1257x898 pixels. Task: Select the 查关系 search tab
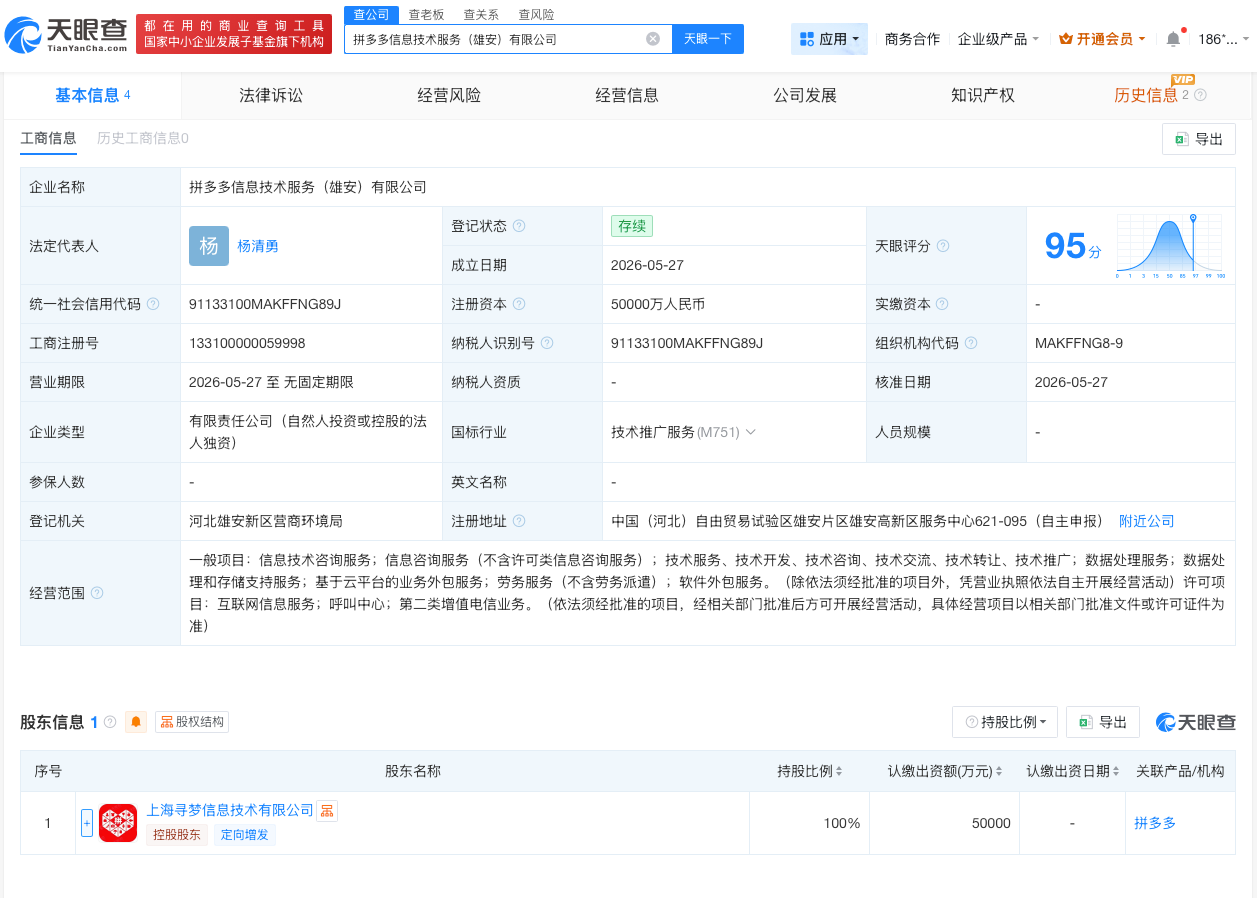pyautogui.click(x=481, y=15)
